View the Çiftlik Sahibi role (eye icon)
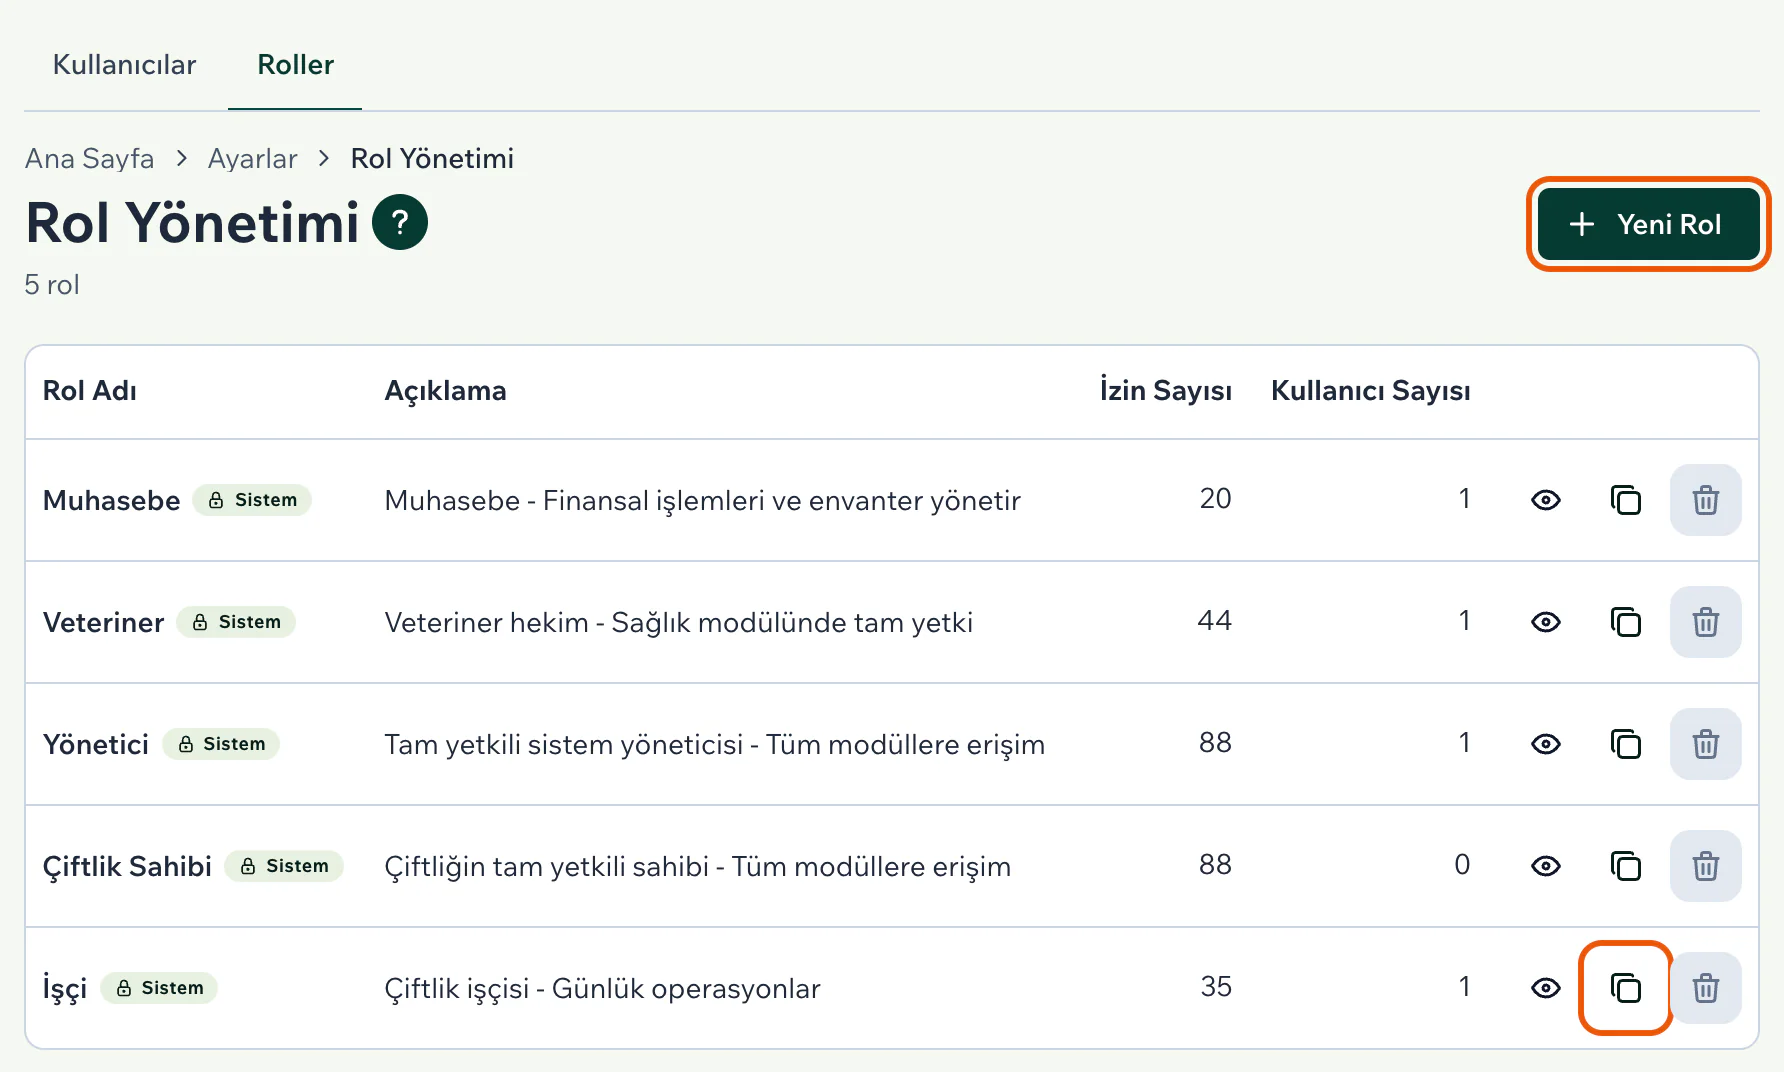This screenshot has width=1784, height=1072. point(1546,866)
